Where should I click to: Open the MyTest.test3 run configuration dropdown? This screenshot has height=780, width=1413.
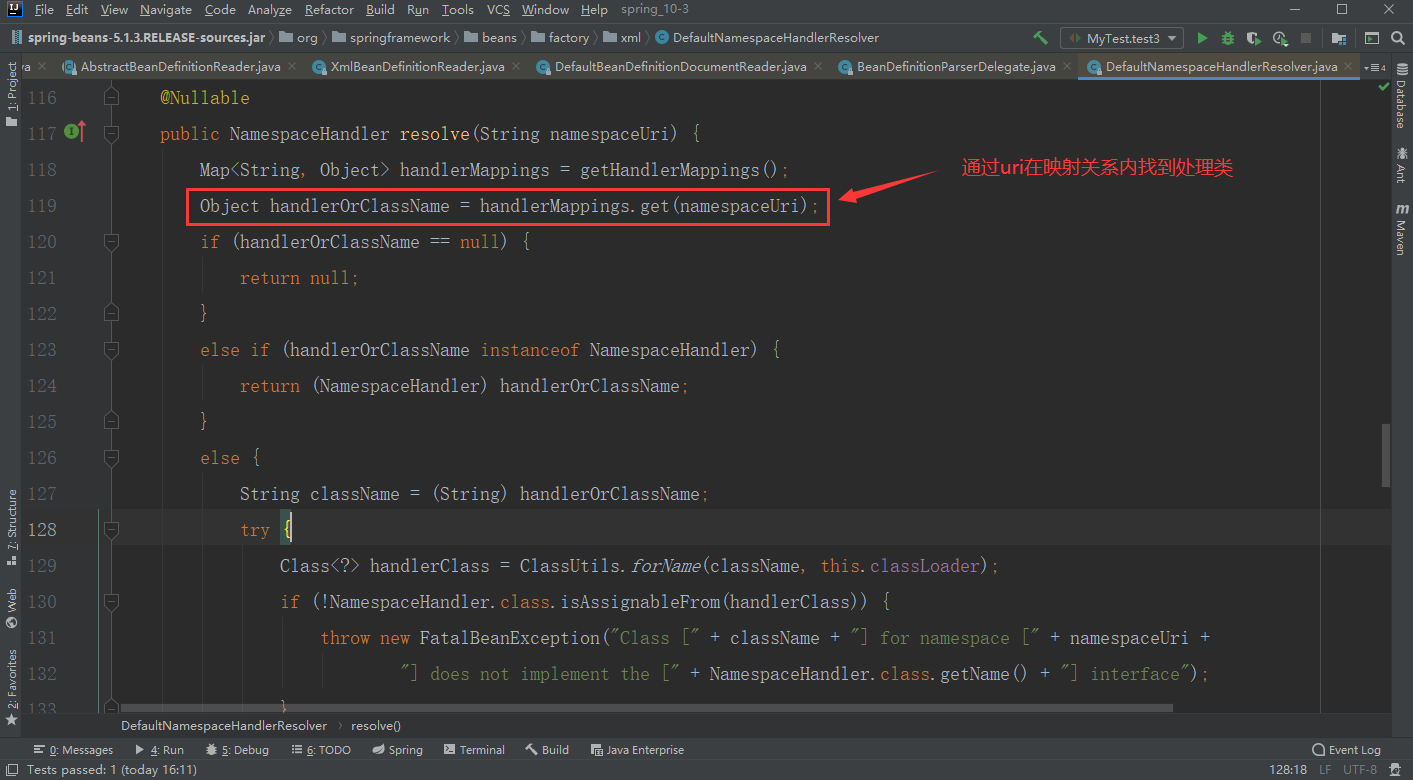1121,38
